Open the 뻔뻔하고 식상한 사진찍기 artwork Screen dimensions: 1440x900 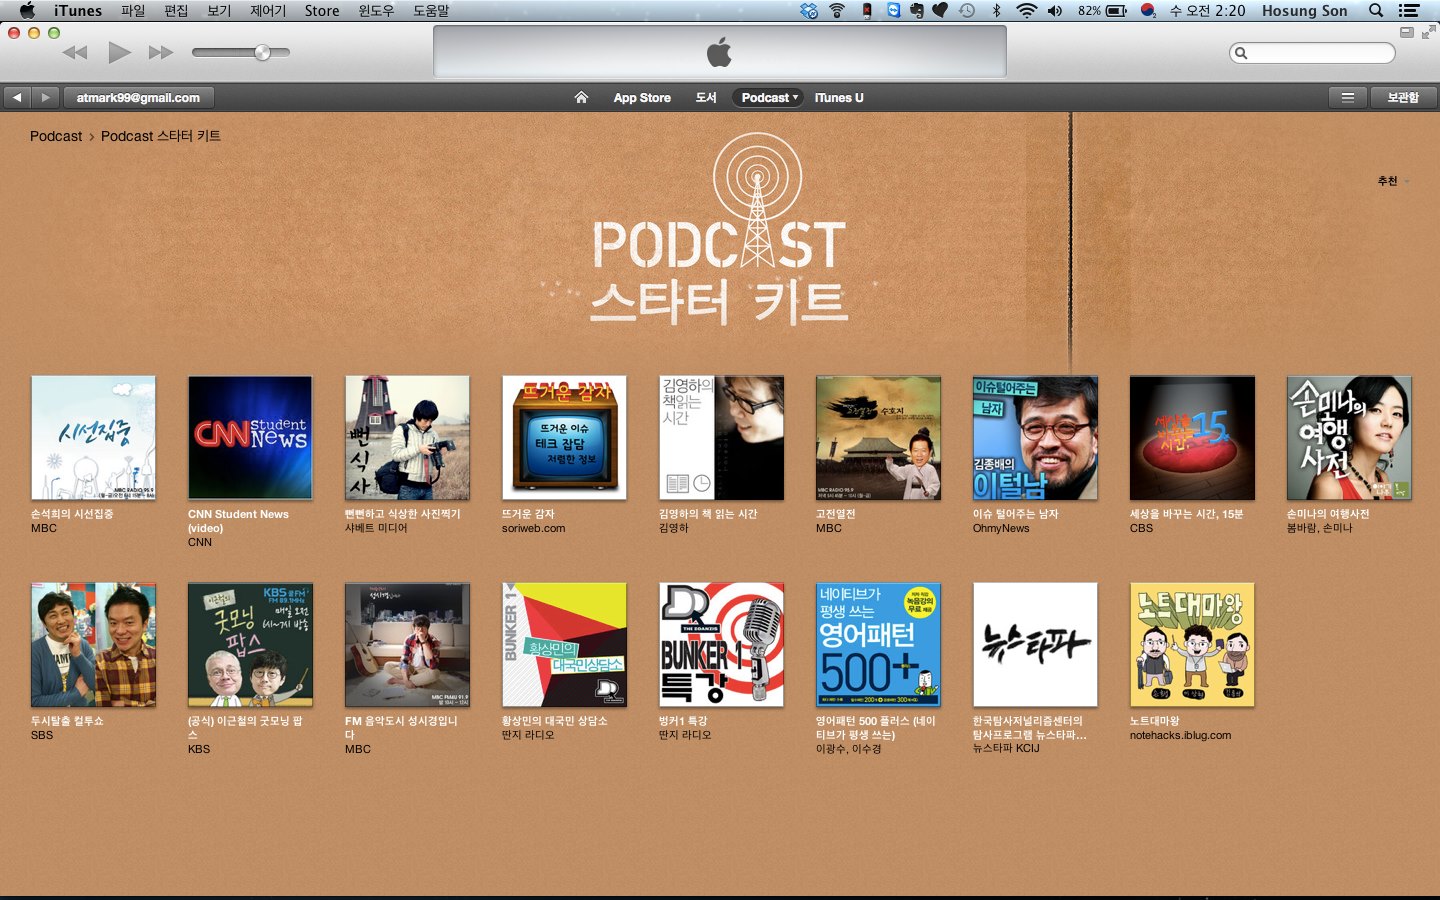tap(407, 438)
